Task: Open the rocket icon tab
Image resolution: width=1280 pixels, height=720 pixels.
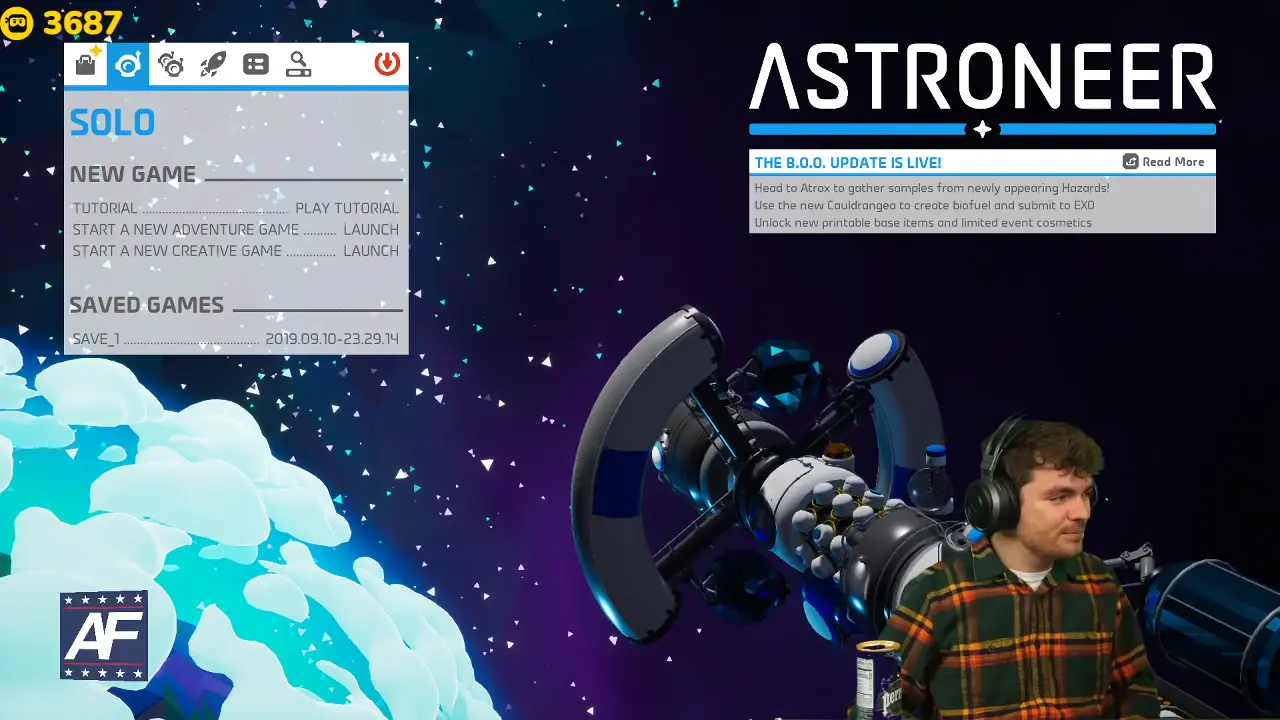Action: pos(213,64)
